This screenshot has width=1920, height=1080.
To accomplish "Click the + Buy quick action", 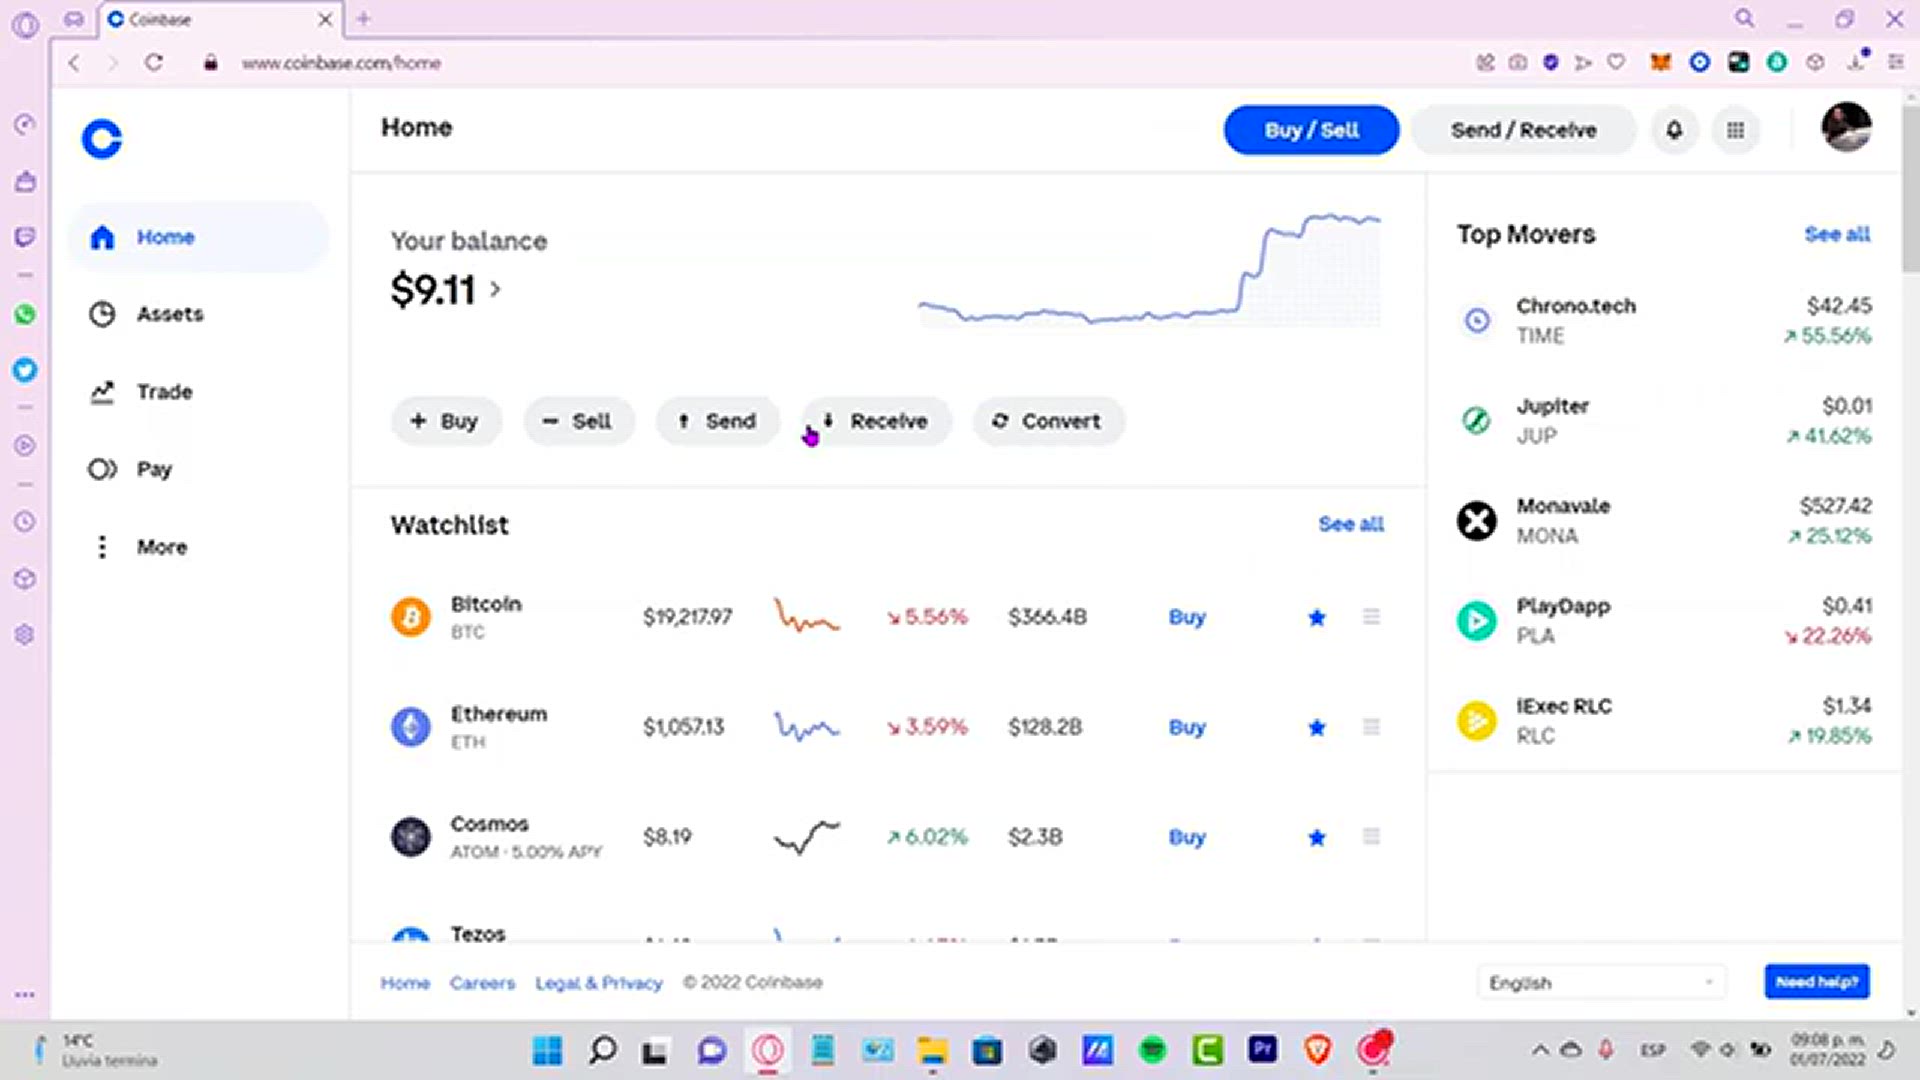I will tap(445, 421).
